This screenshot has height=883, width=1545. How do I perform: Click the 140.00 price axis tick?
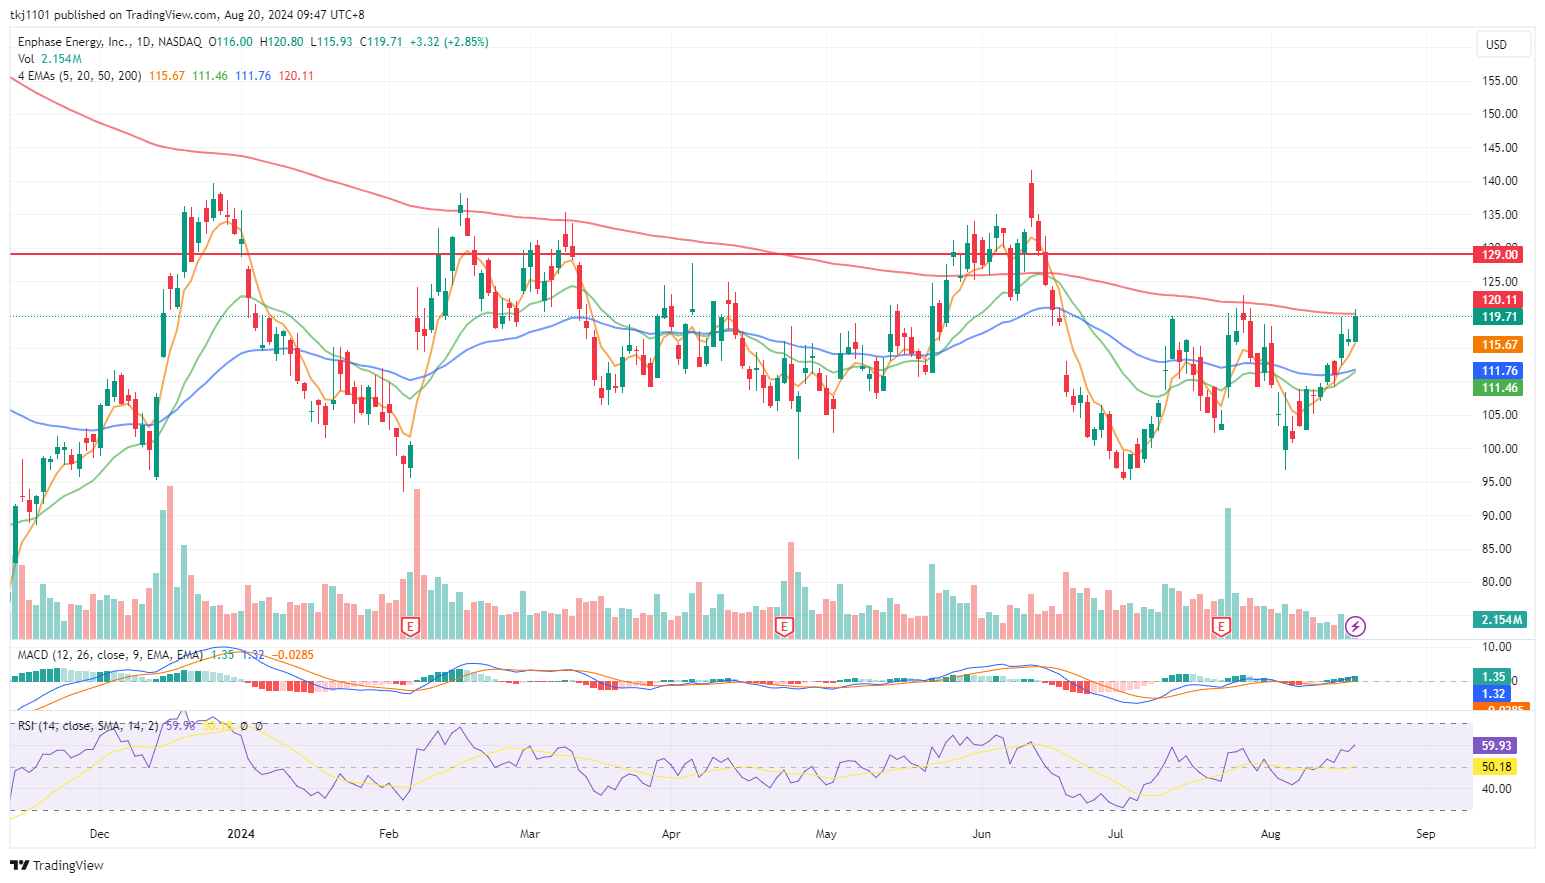click(x=1499, y=181)
